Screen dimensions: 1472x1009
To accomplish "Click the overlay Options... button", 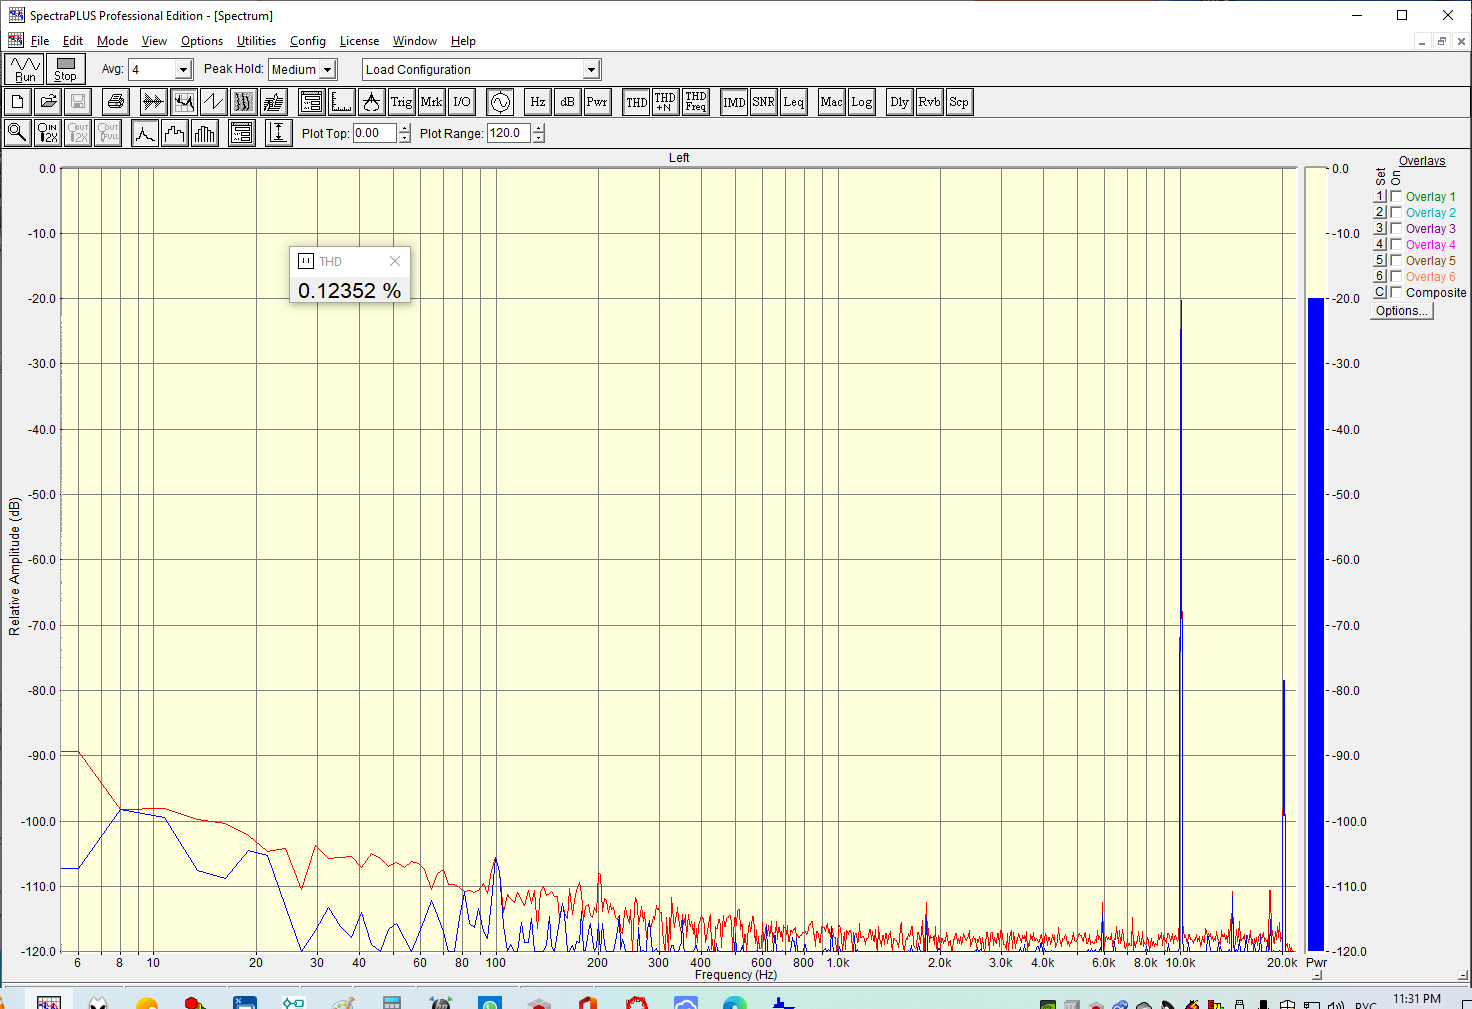I will coord(1401,311).
